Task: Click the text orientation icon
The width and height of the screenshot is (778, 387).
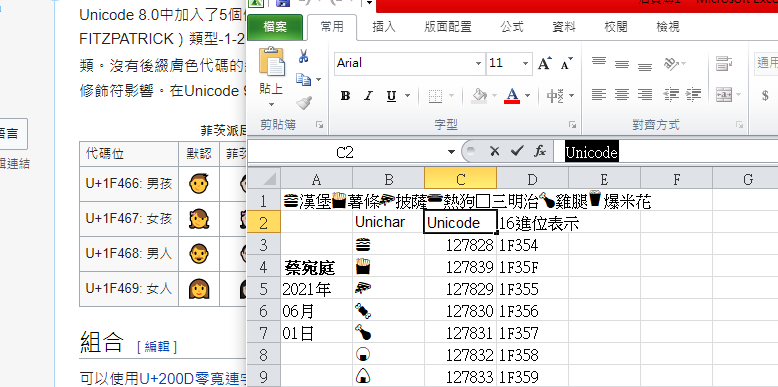Action: tap(671, 64)
